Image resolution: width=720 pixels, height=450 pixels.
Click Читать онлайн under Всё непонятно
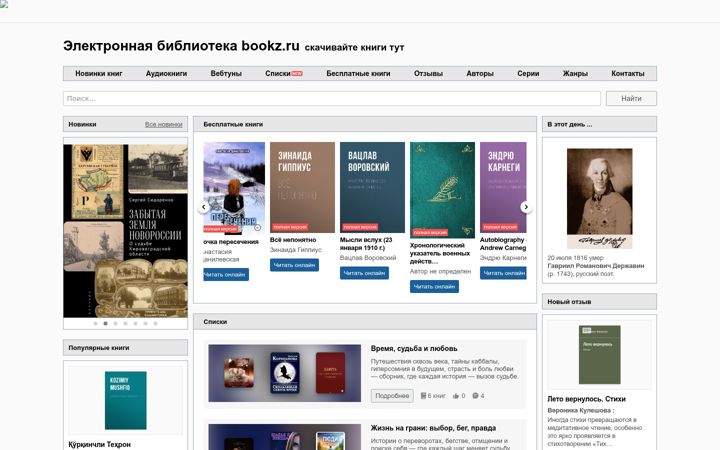[x=294, y=265]
